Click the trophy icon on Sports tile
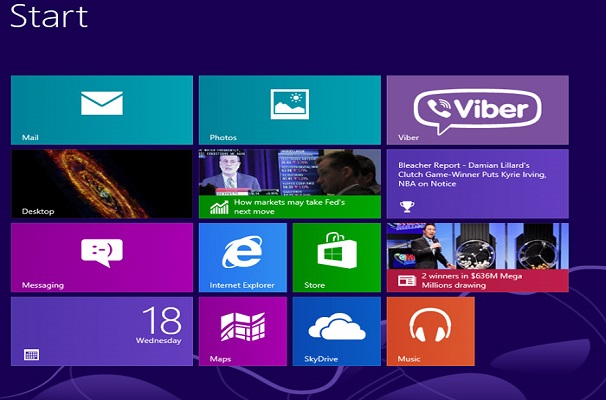606x400 pixels. point(407,207)
